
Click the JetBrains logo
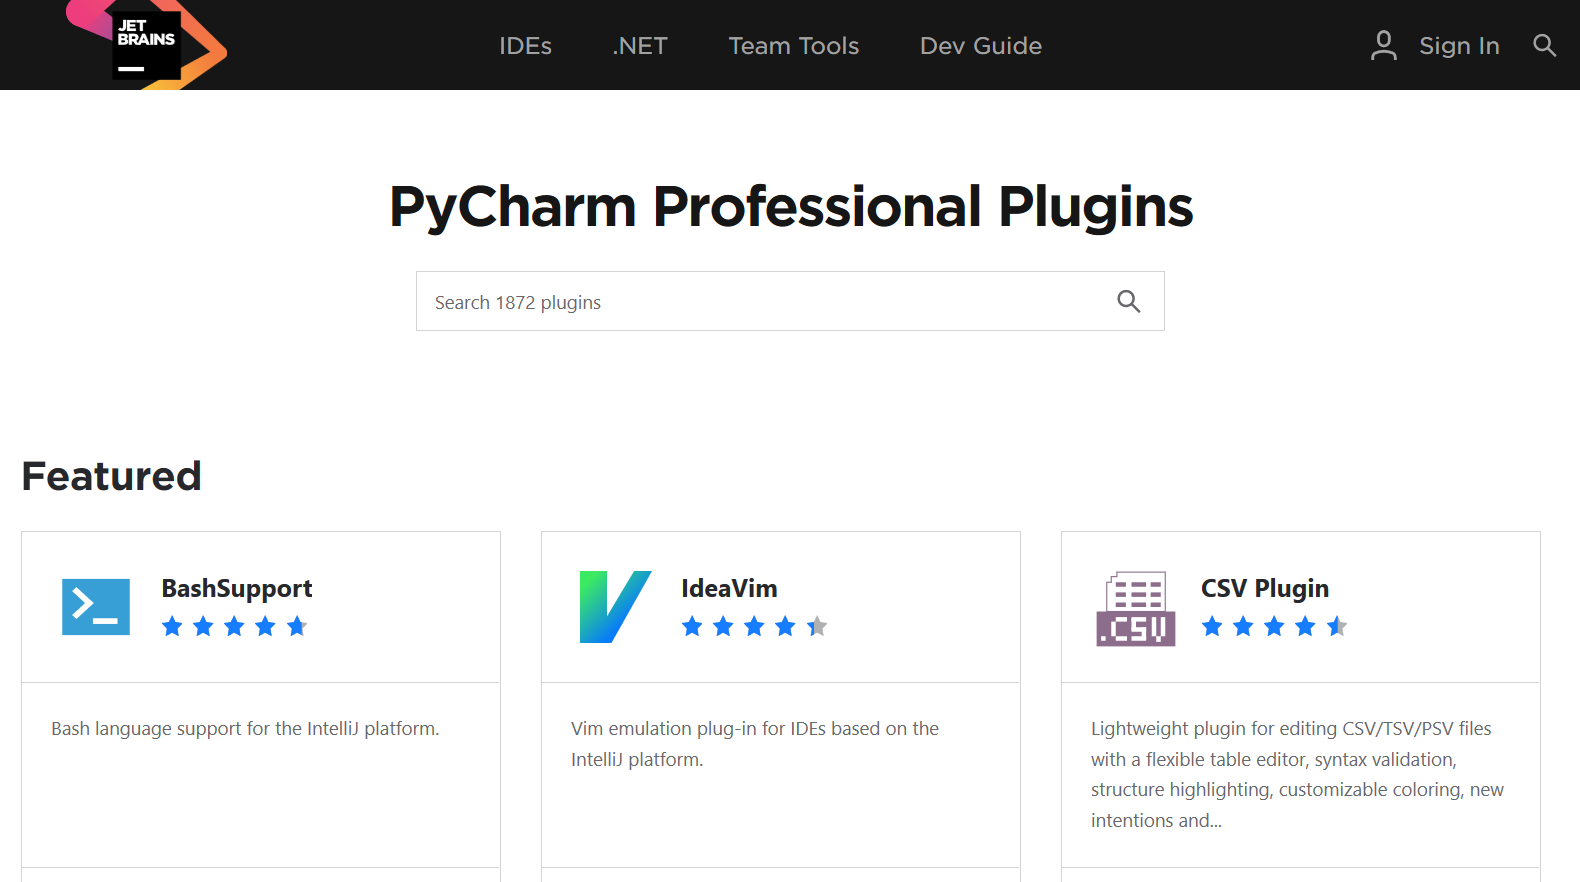[x=146, y=45]
